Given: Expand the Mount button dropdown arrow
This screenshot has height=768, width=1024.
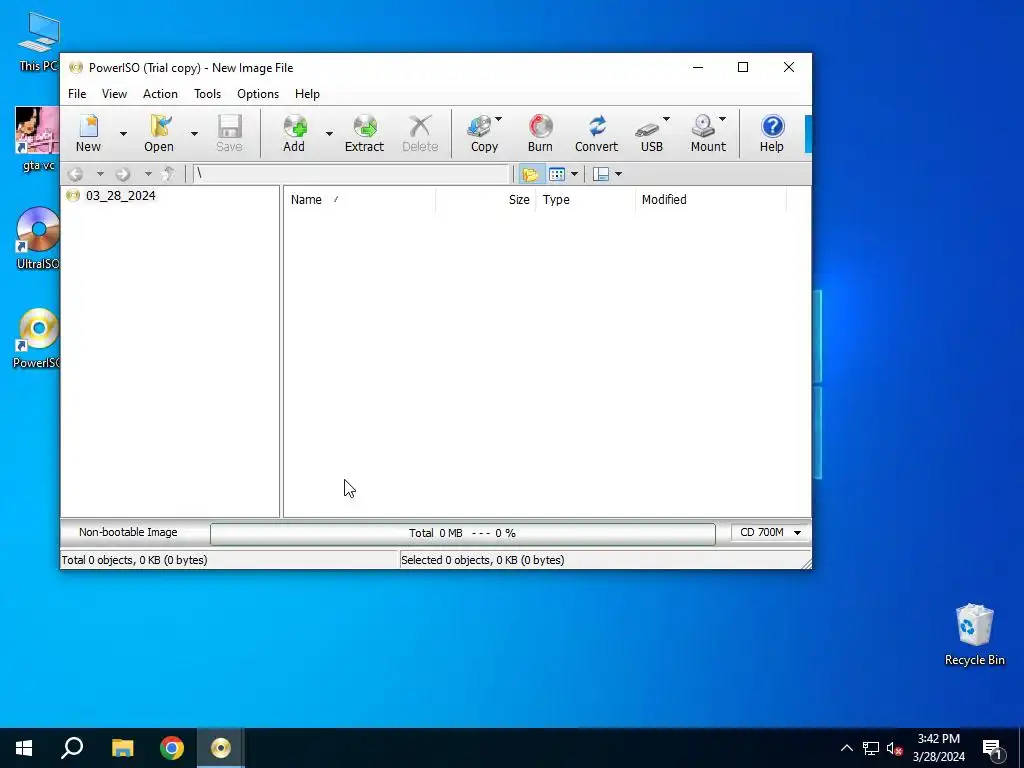Looking at the screenshot, I should (722, 119).
